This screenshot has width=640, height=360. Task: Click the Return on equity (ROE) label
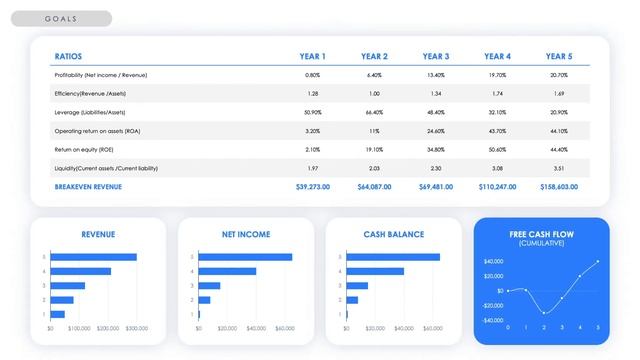tap(84, 149)
